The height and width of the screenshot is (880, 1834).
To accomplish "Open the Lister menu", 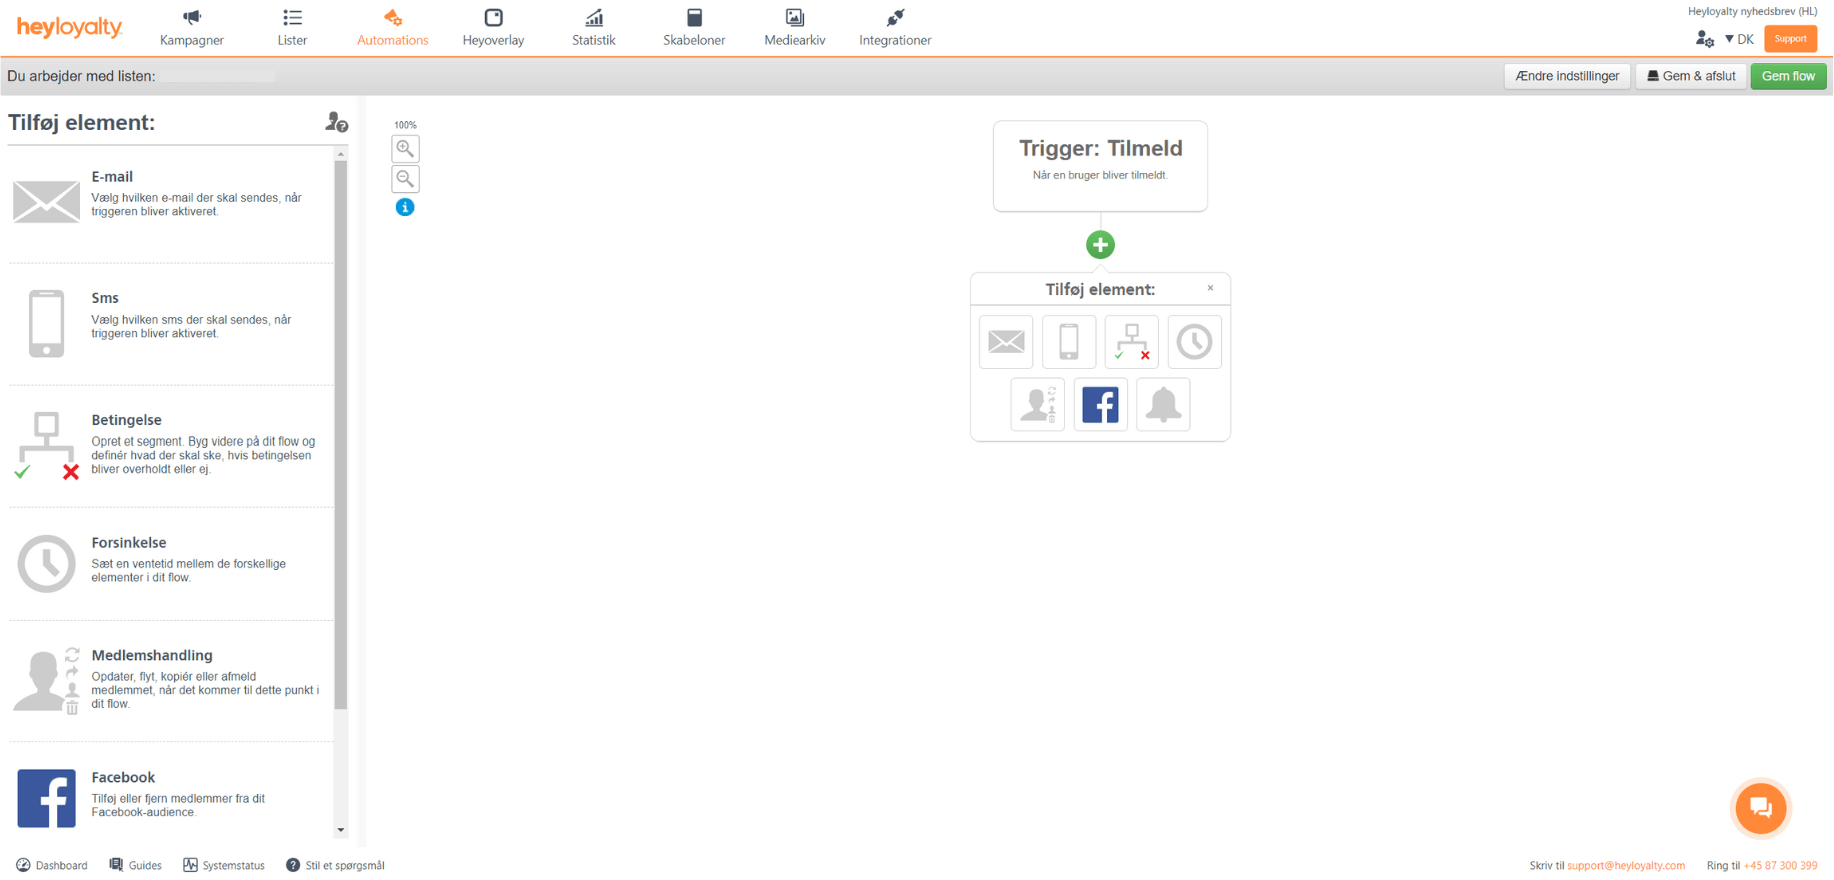I will pos(292,28).
